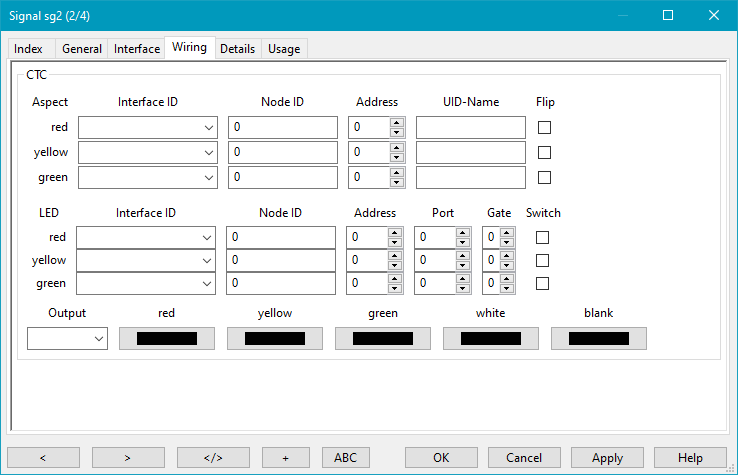Open the Interface tab
The height and width of the screenshot is (475, 738).
(137, 49)
